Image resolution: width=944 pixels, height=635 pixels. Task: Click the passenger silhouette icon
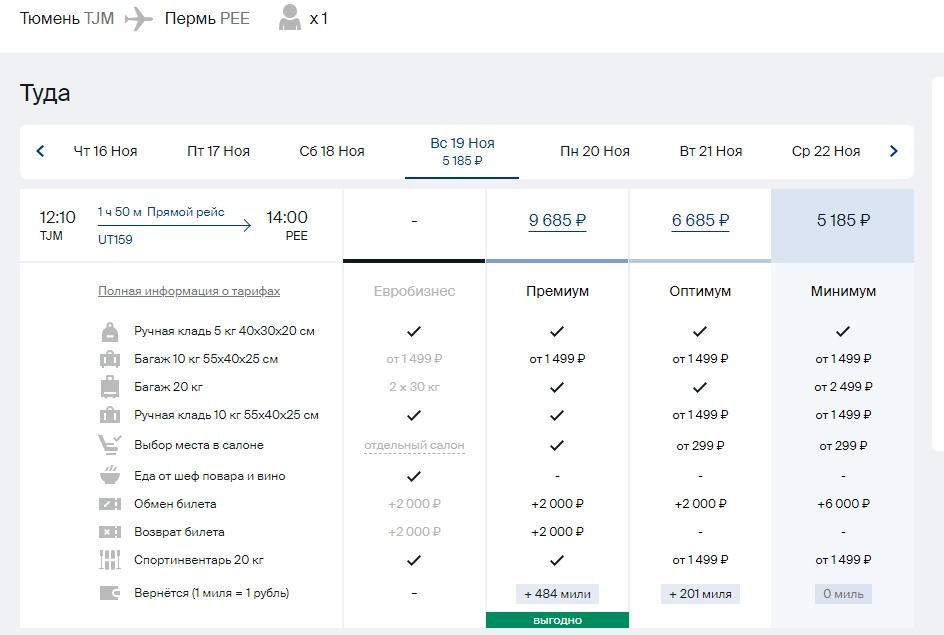[290, 18]
